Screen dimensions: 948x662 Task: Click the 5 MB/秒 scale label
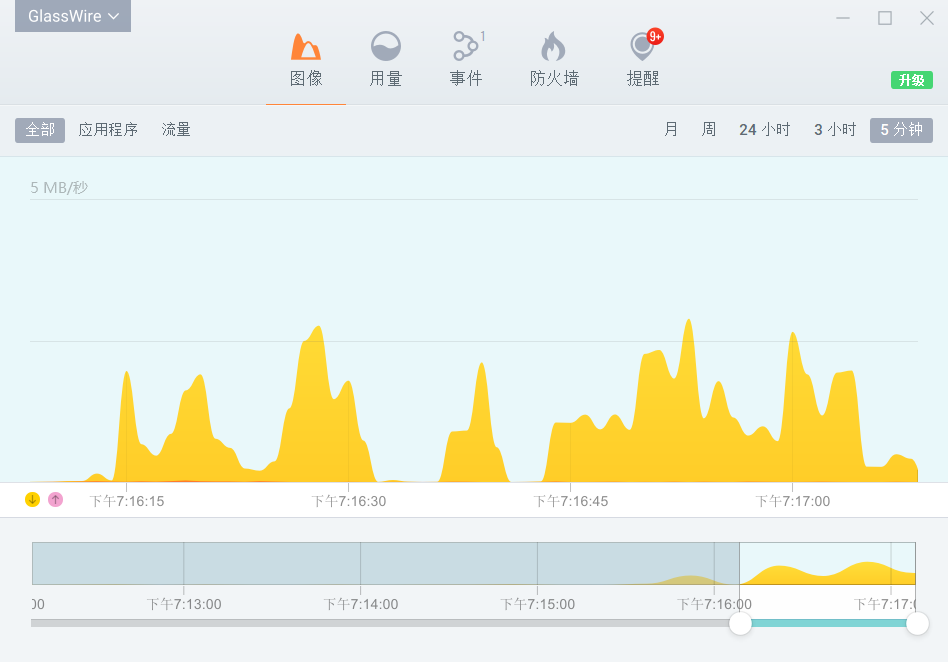[59, 187]
